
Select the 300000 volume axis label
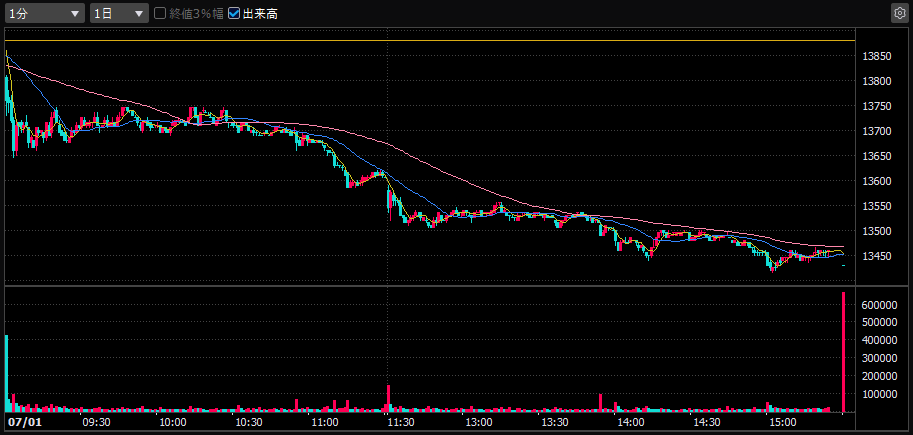pos(880,358)
